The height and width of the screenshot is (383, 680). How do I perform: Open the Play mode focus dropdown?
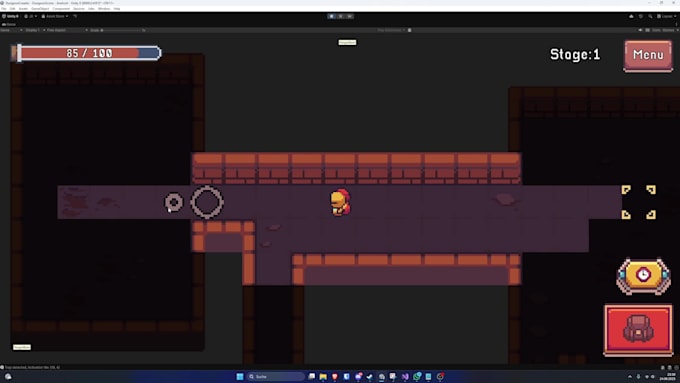click(x=392, y=30)
